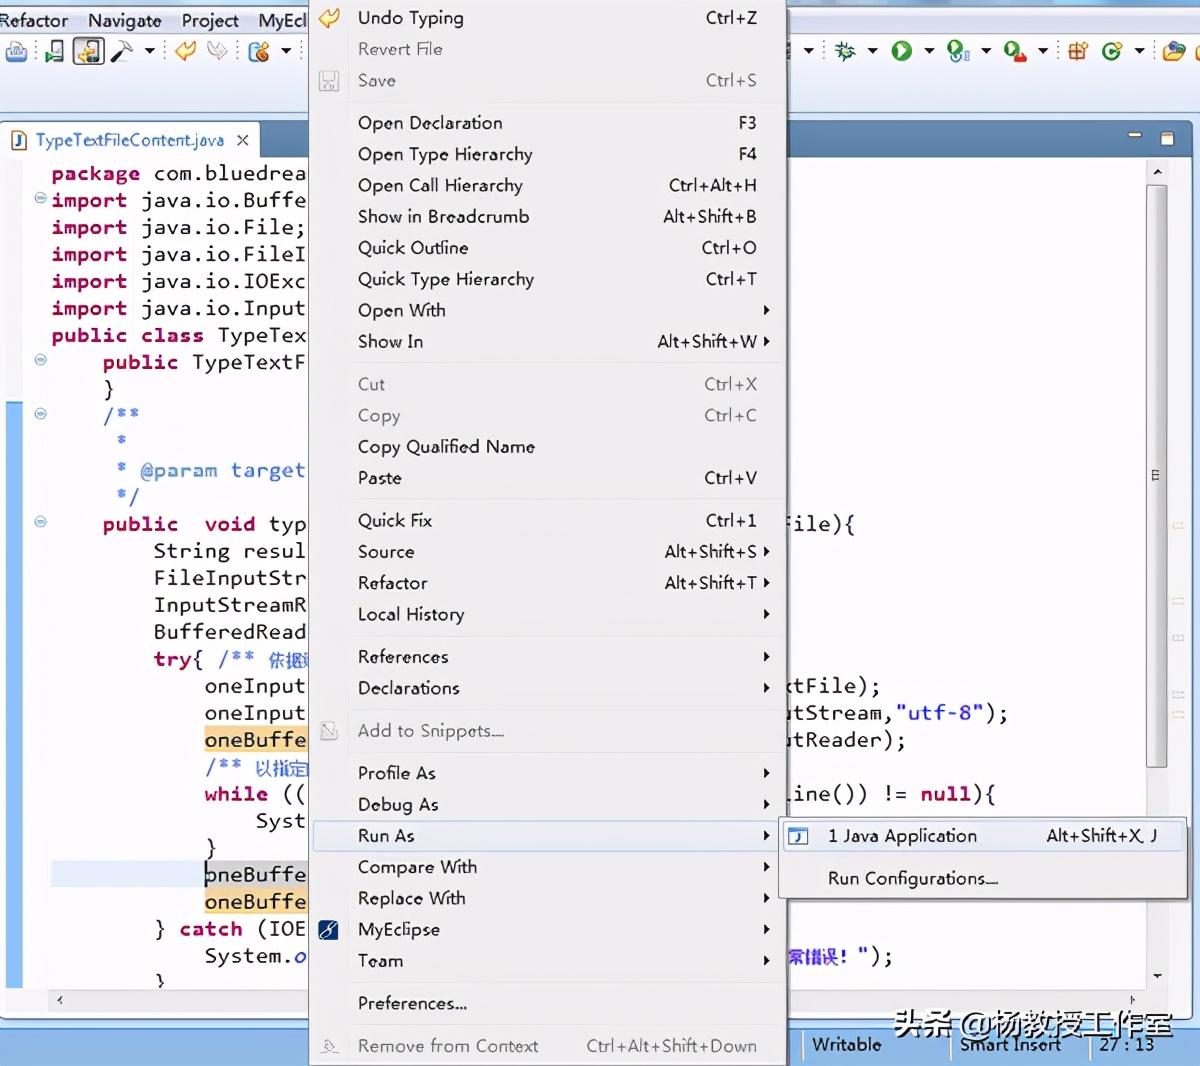Open Run Configurations... from the submenu
Image resolution: width=1200 pixels, height=1066 pixels.
[x=912, y=879]
